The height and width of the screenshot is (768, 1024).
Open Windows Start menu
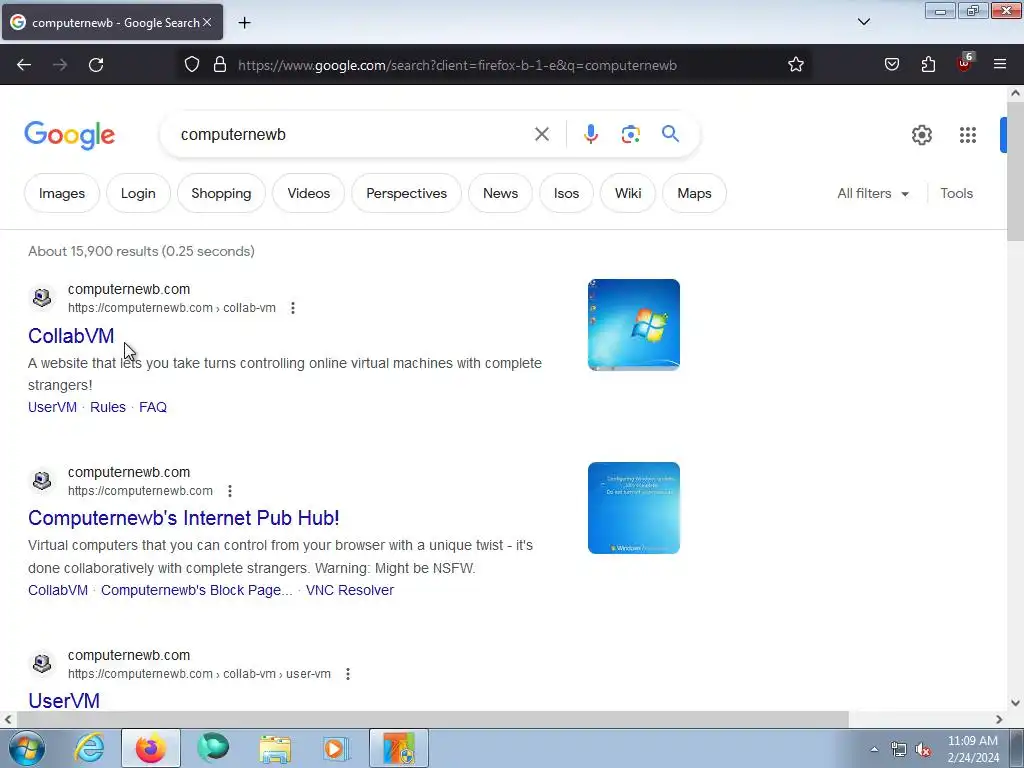[x=27, y=748]
